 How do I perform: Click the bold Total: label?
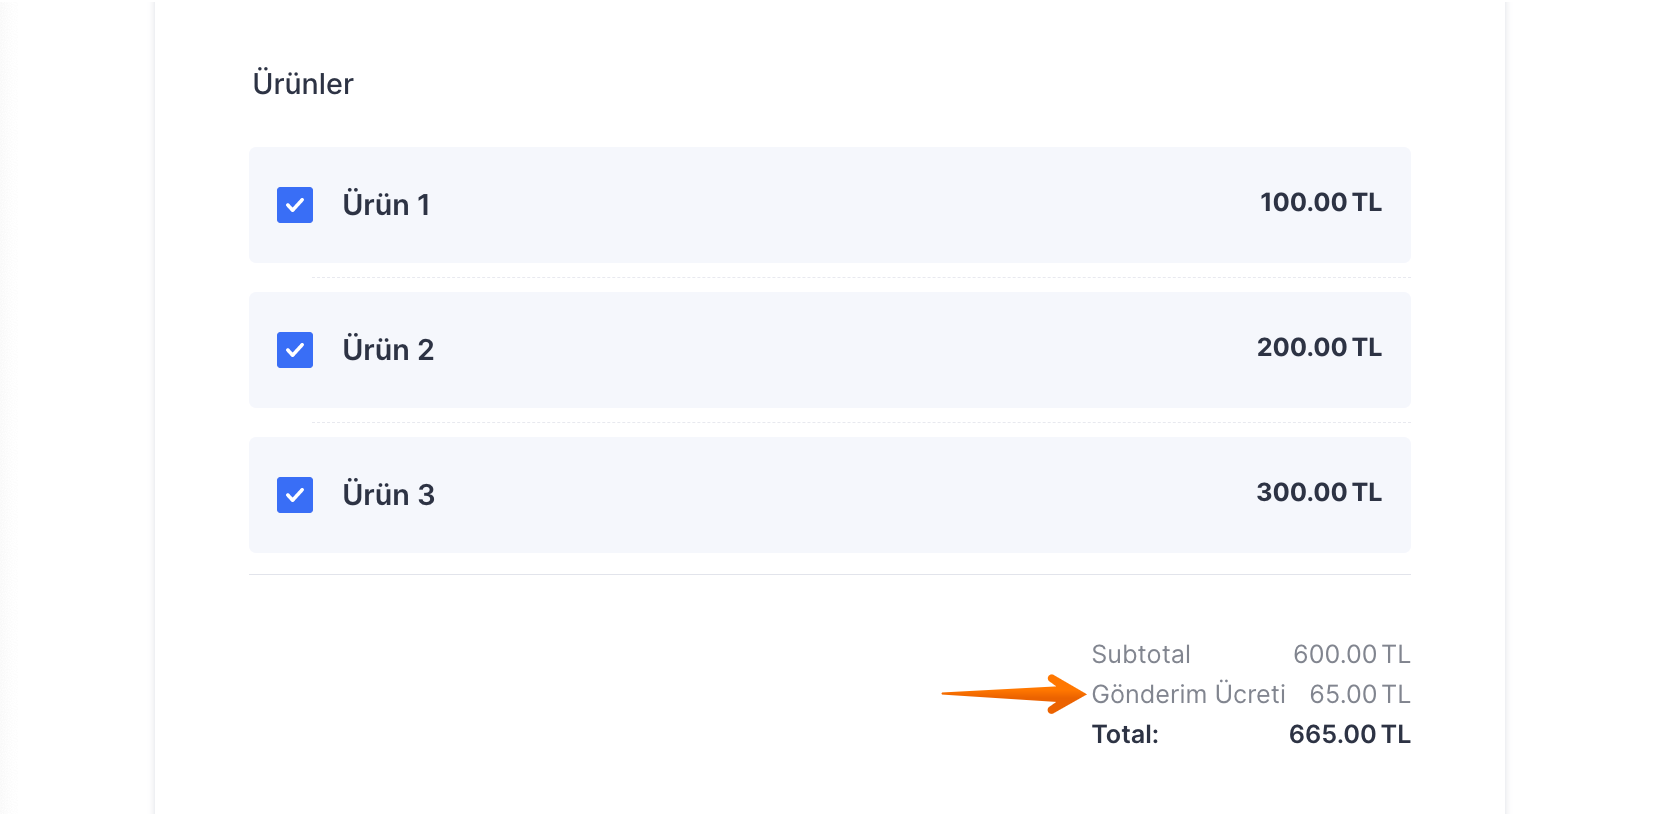tap(1125, 734)
